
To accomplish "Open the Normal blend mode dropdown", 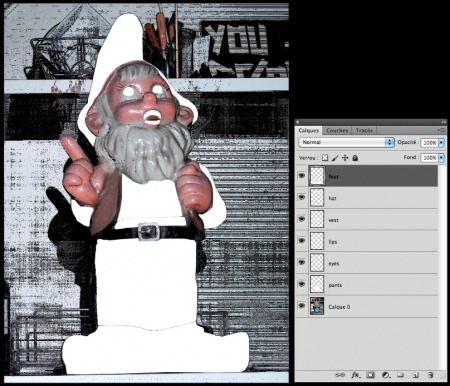I will coord(346,142).
